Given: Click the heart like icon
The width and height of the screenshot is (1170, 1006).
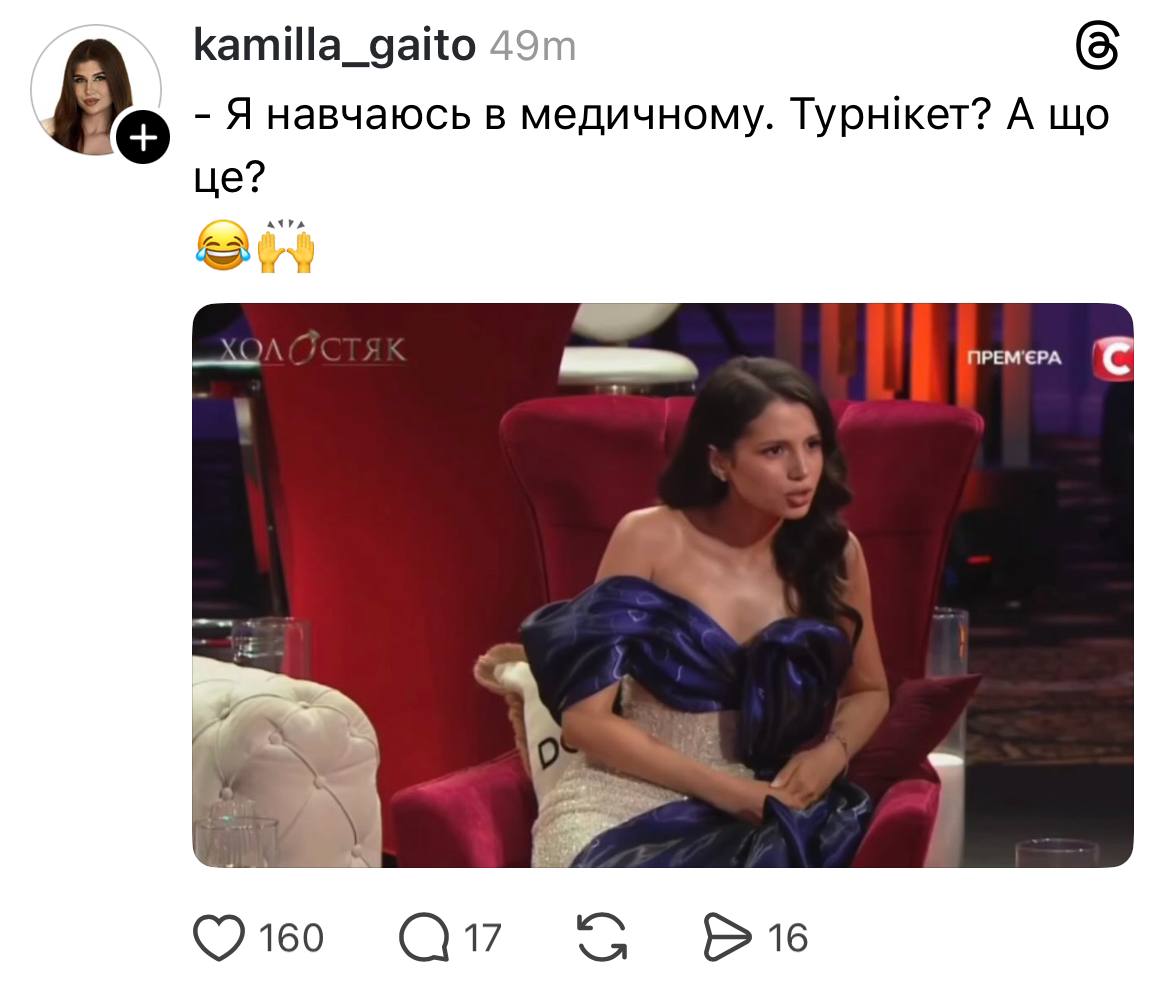Looking at the screenshot, I should 219,937.
